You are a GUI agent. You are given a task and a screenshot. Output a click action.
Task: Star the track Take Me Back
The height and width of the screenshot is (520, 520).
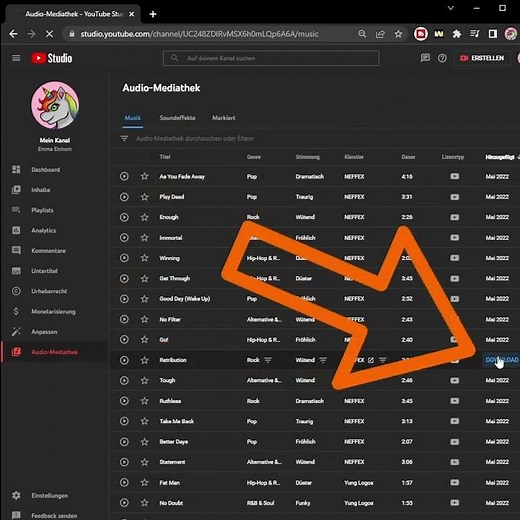144,421
